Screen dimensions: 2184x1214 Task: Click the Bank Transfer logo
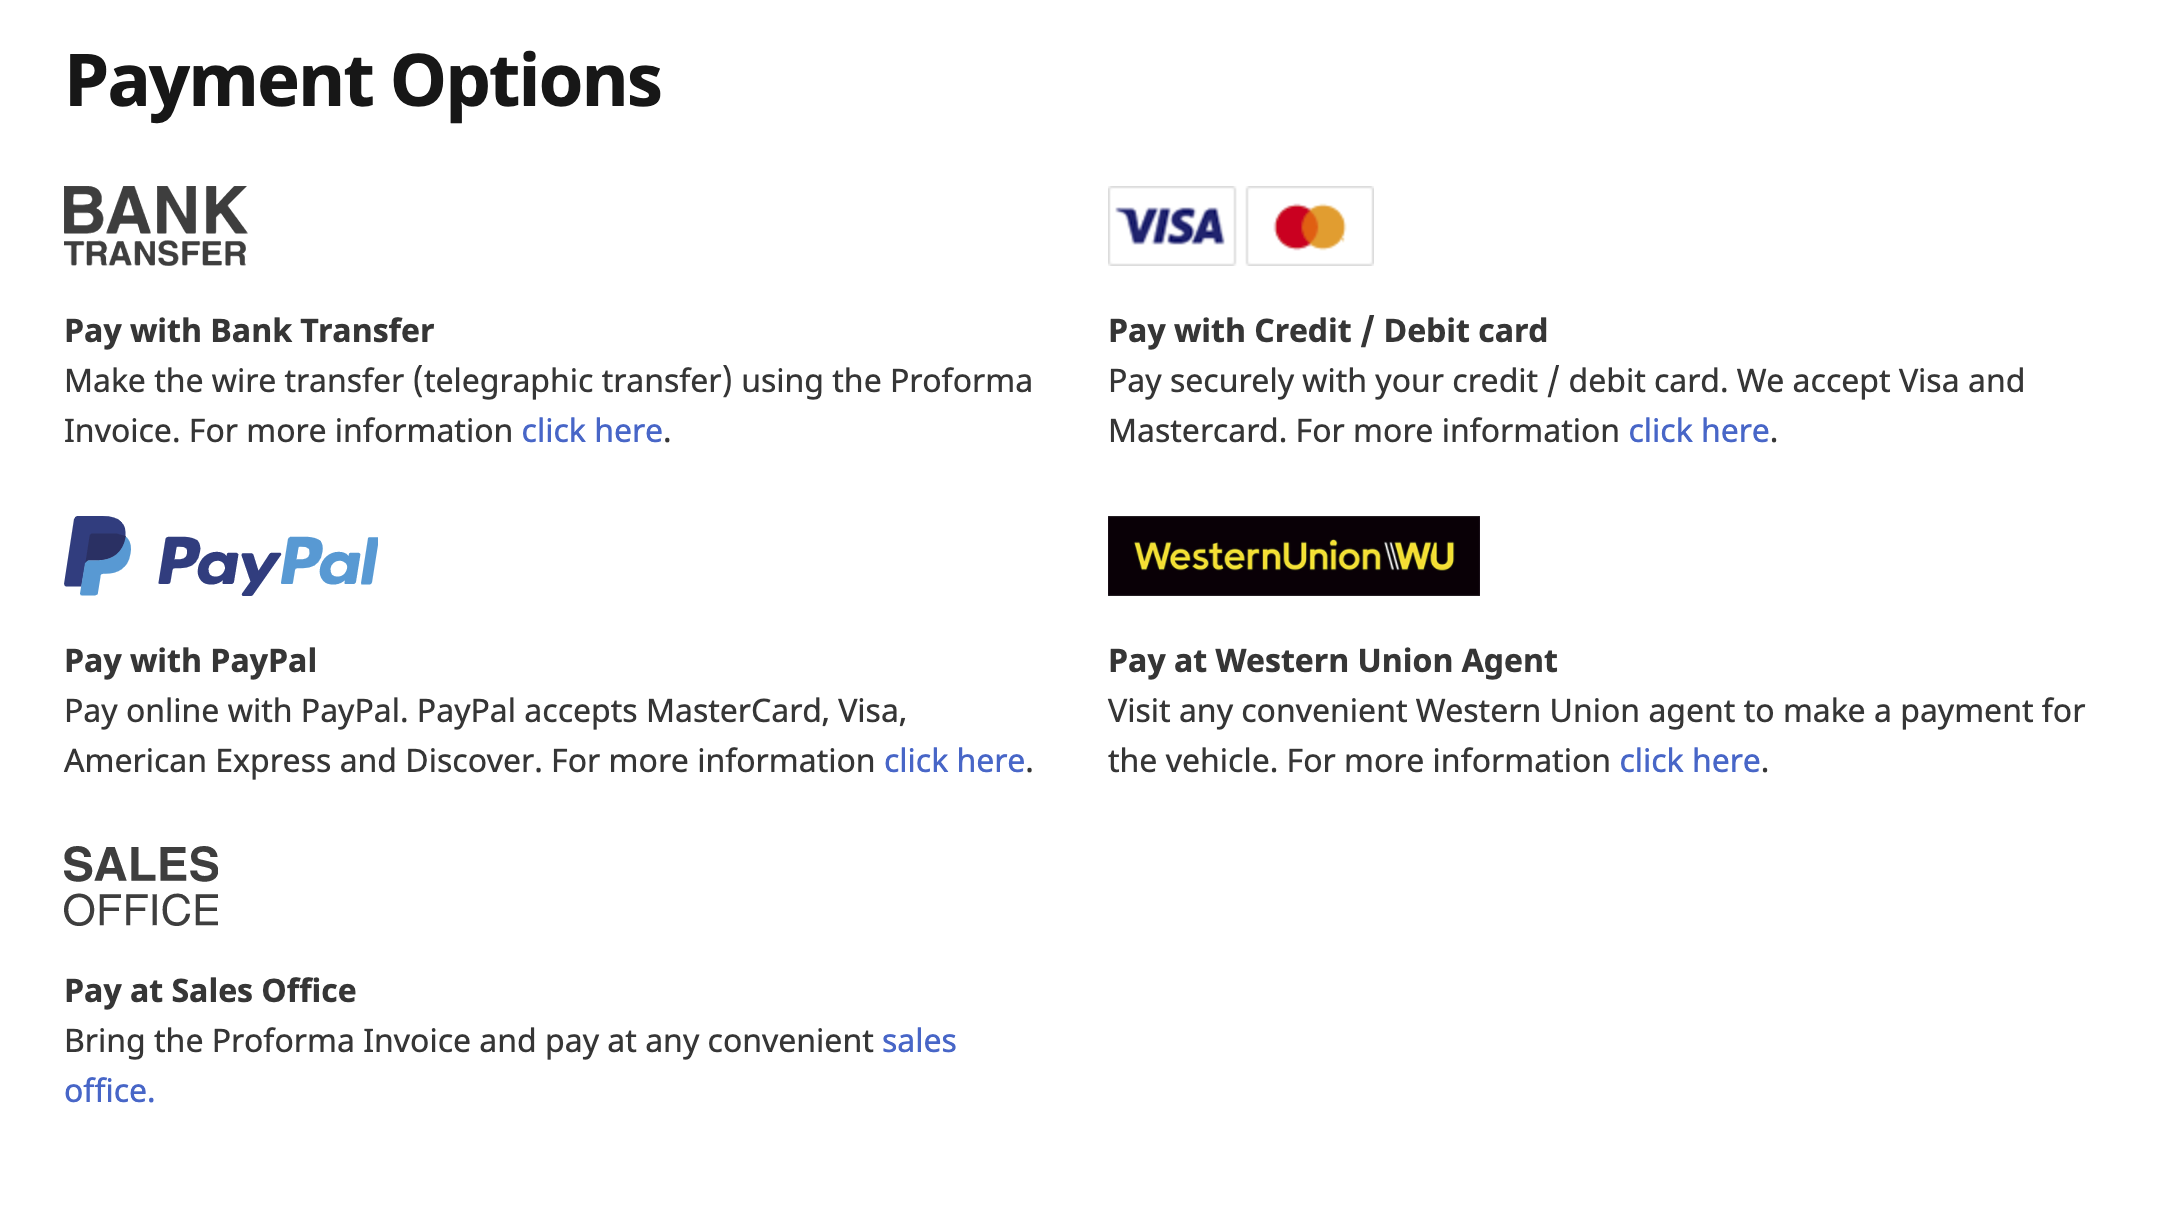coord(155,226)
